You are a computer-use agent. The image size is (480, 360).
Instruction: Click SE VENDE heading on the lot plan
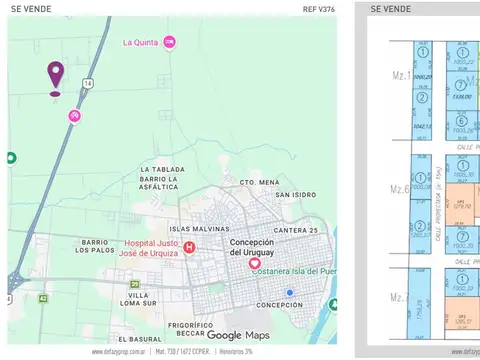391,9
